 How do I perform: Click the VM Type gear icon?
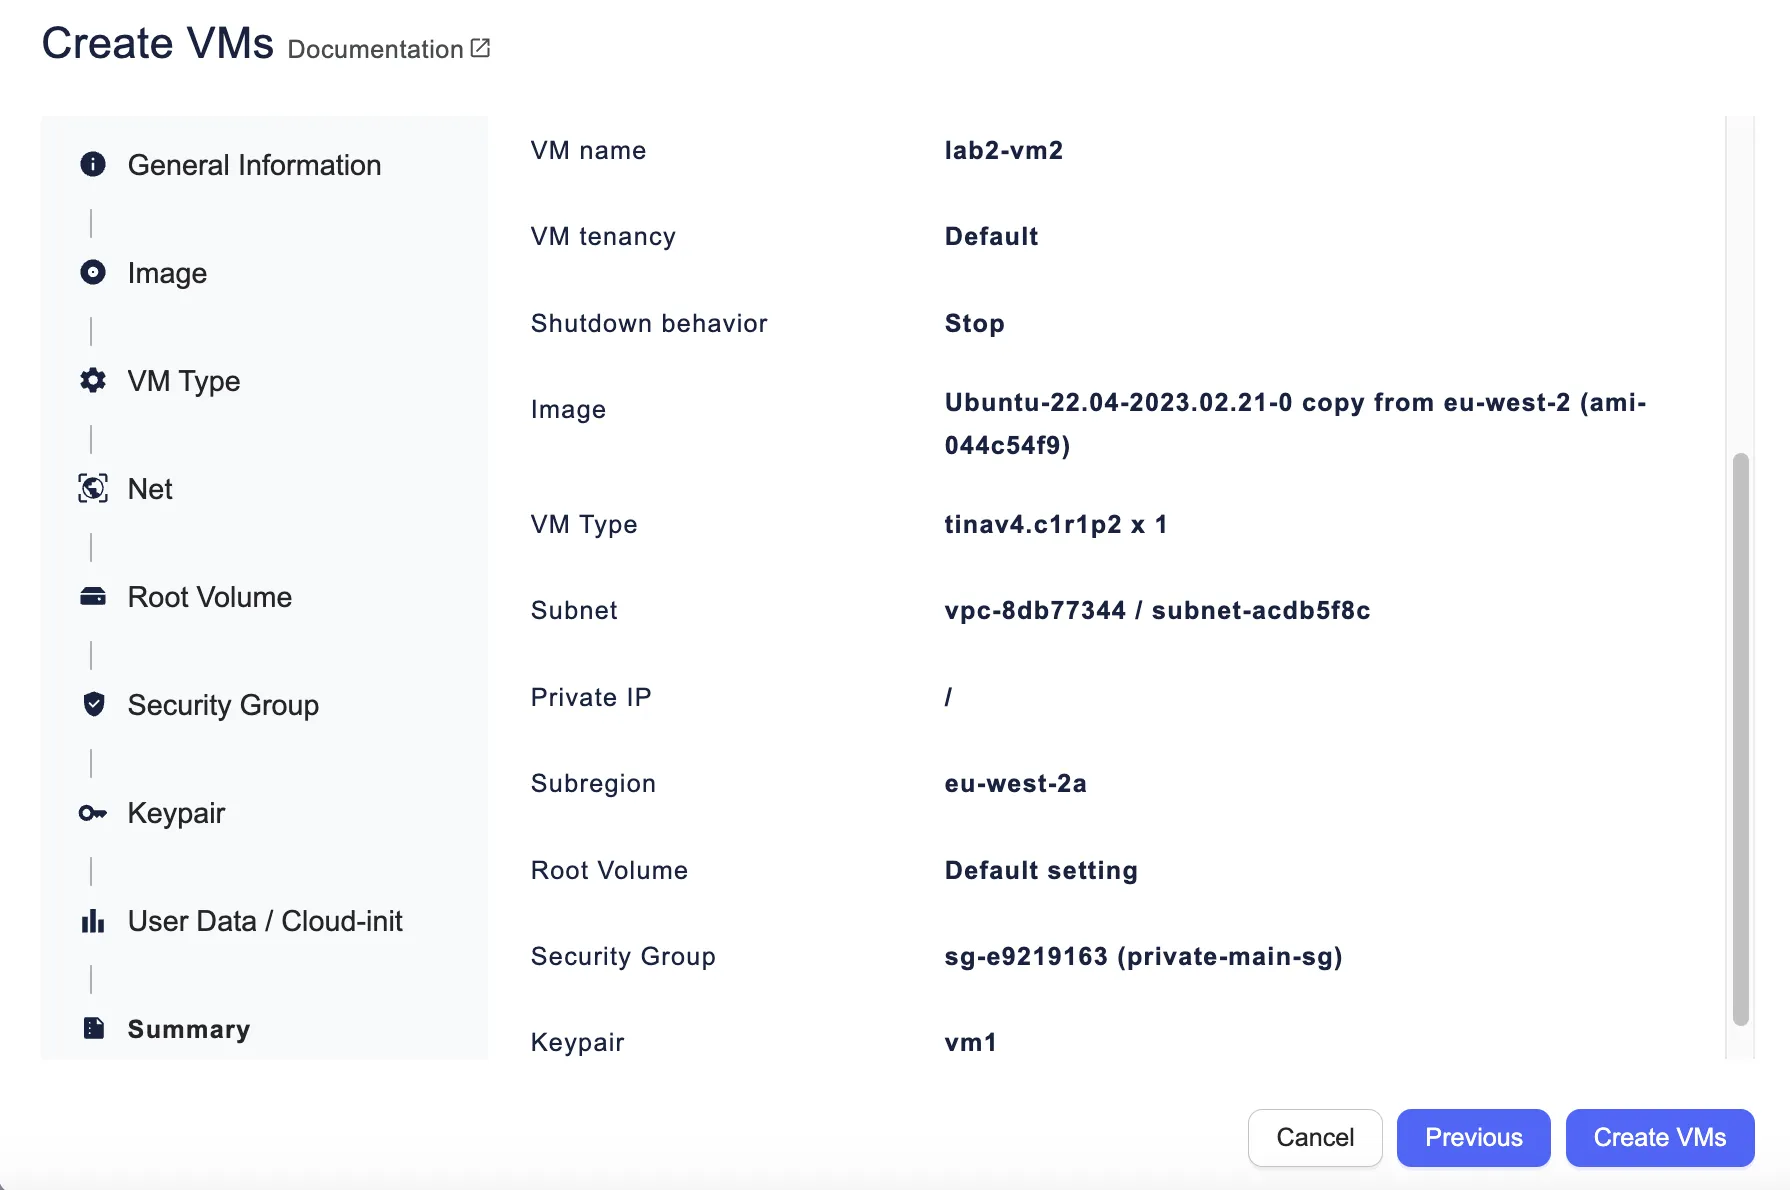pyautogui.click(x=93, y=381)
